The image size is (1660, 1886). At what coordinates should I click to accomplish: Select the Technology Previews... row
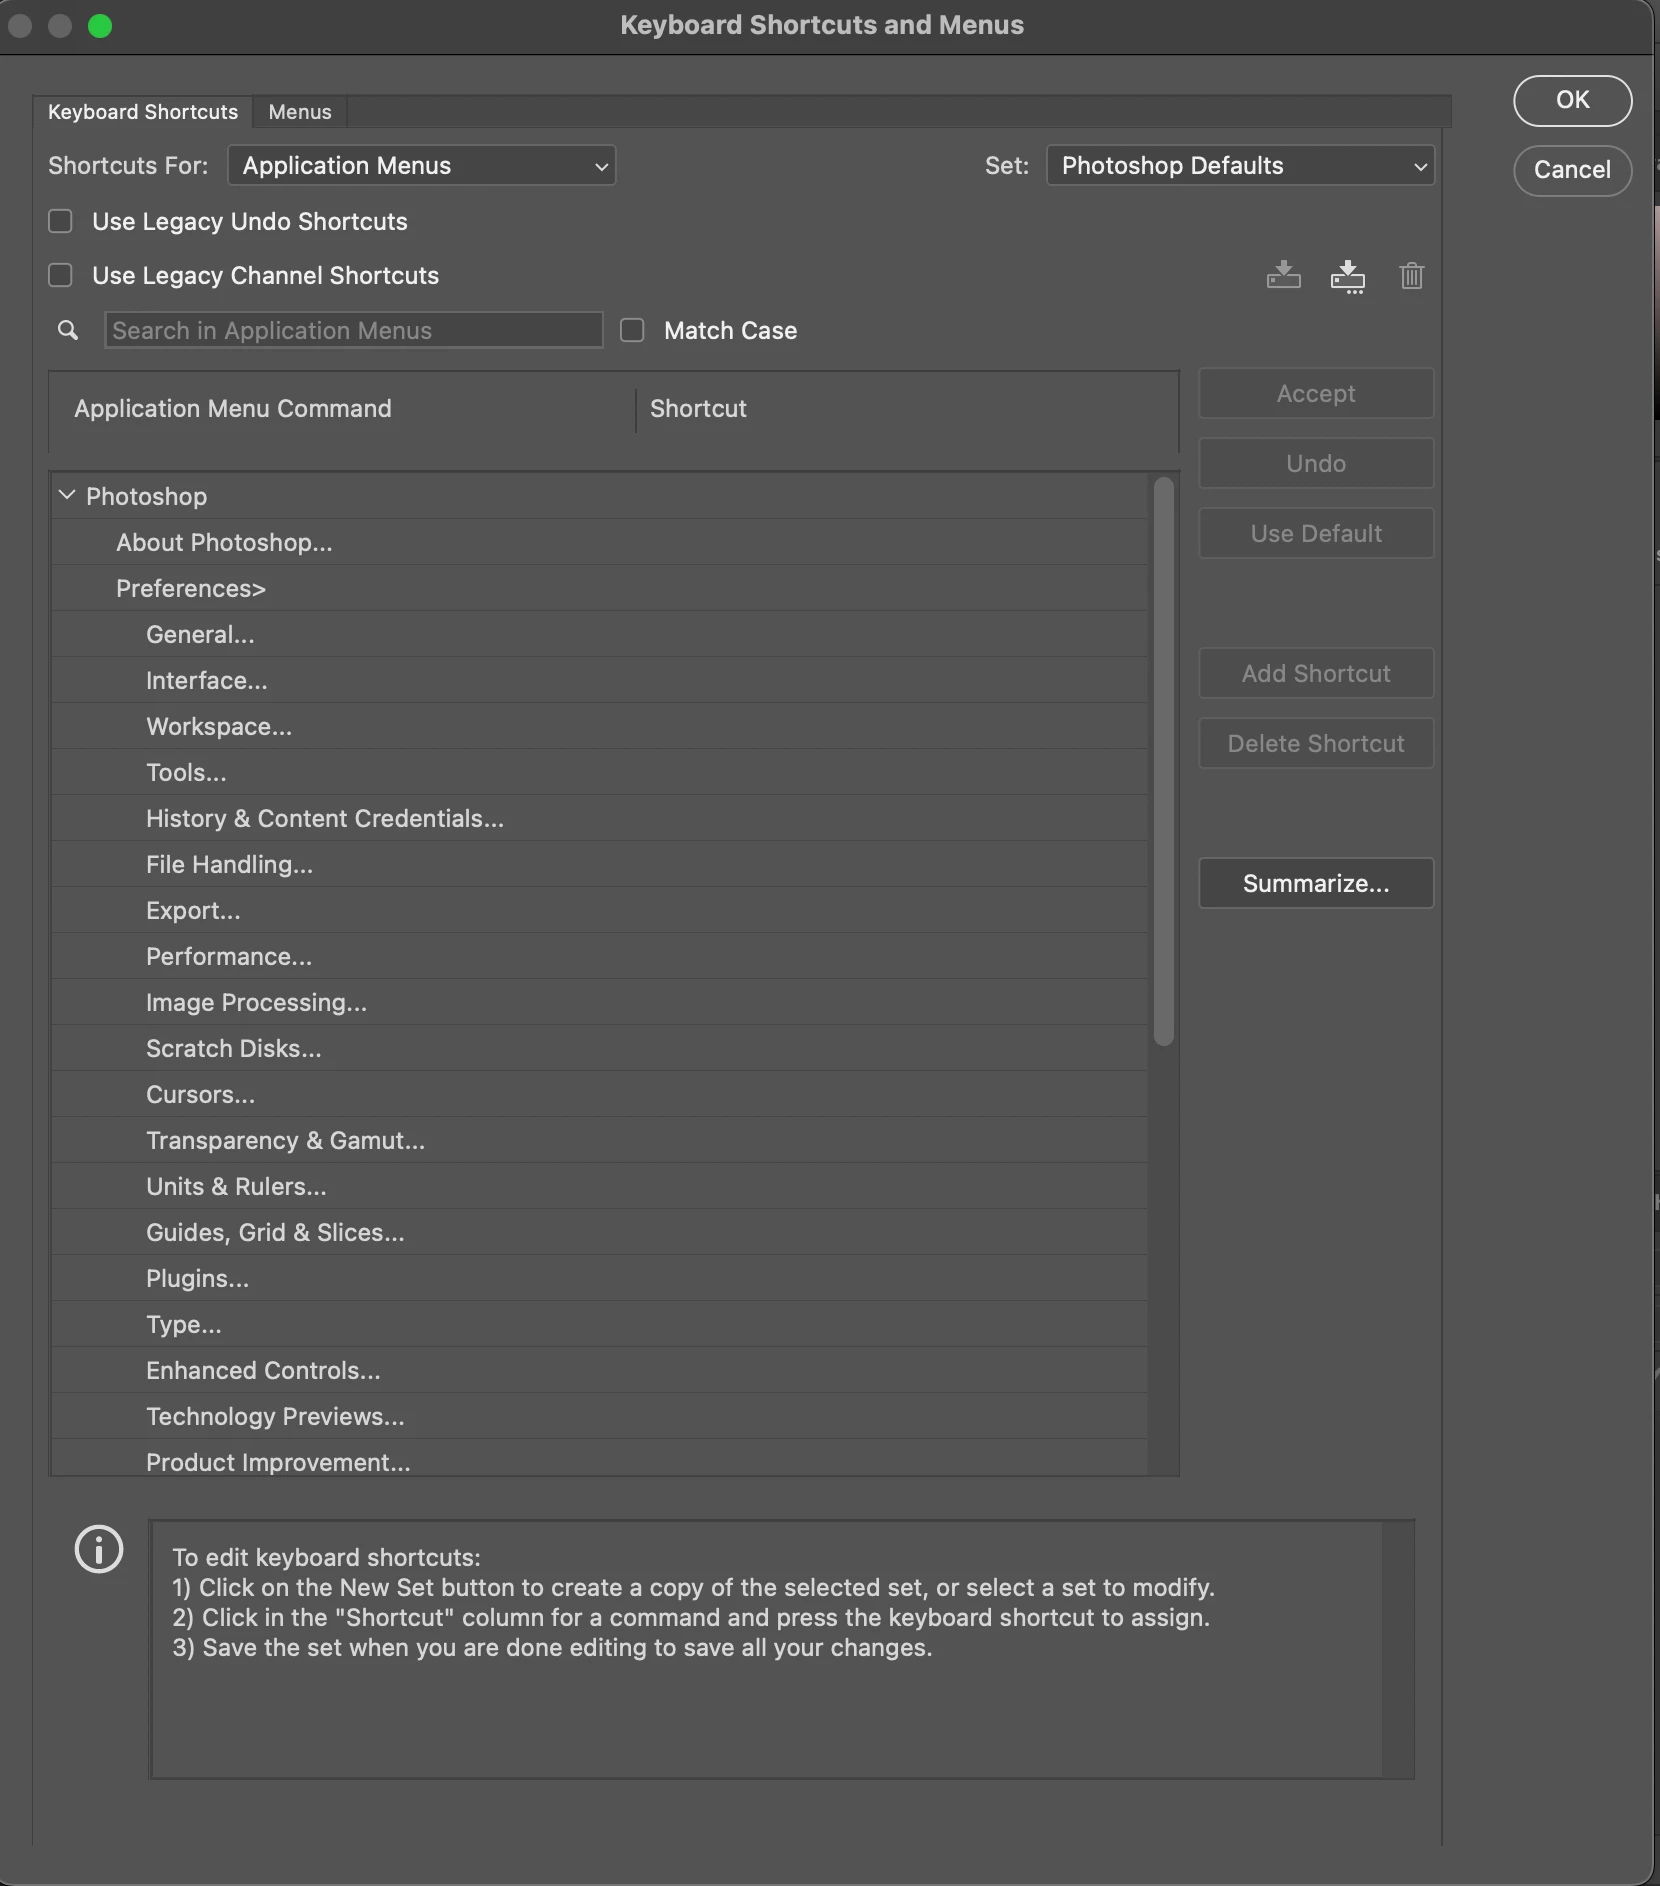click(x=599, y=1416)
